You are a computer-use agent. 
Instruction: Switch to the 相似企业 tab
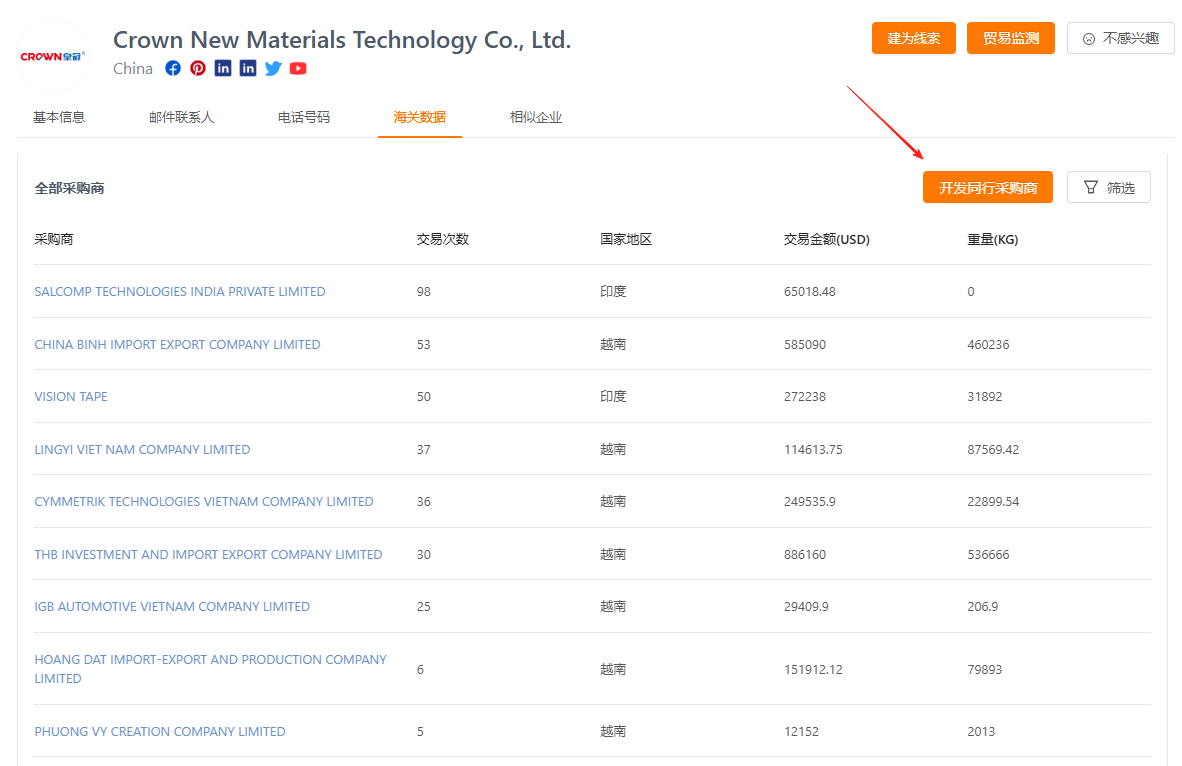point(536,117)
